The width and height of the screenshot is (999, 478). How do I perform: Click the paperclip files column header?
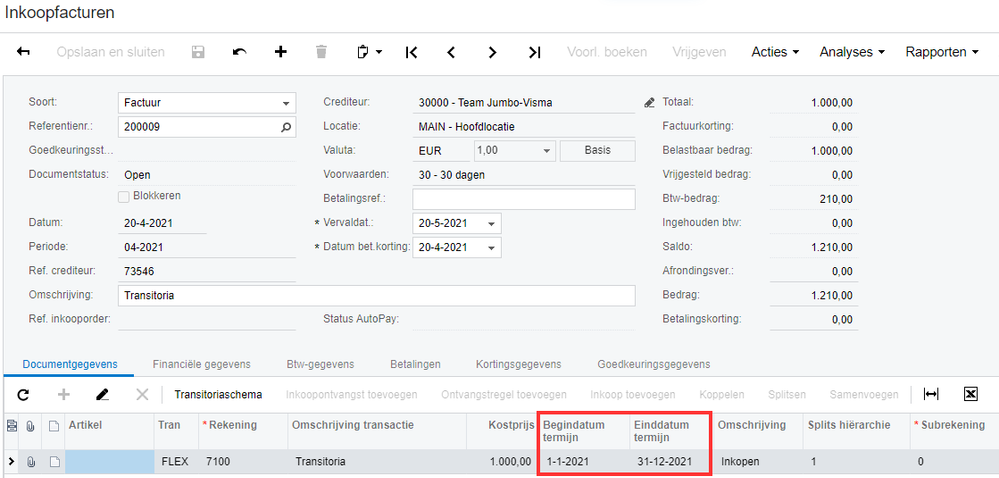tap(31, 426)
